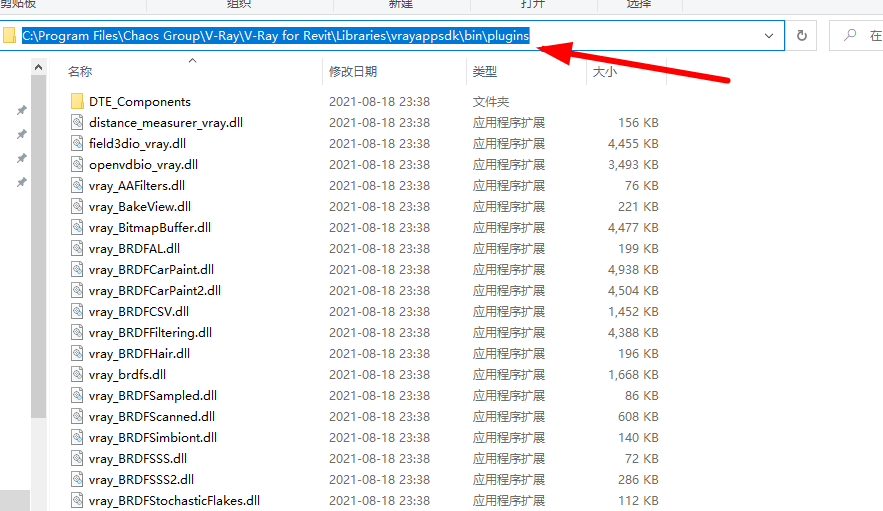This screenshot has height=511, width=883.
Task: Click the folder icon in the address bar
Action: (x=9, y=35)
